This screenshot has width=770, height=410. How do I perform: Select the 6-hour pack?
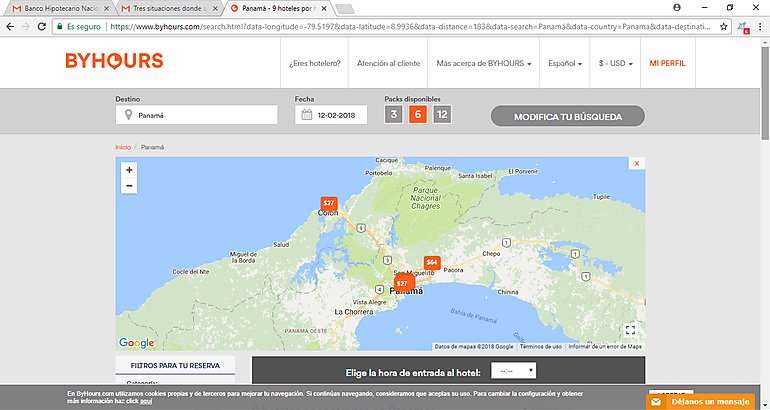(x=418, y=114)
